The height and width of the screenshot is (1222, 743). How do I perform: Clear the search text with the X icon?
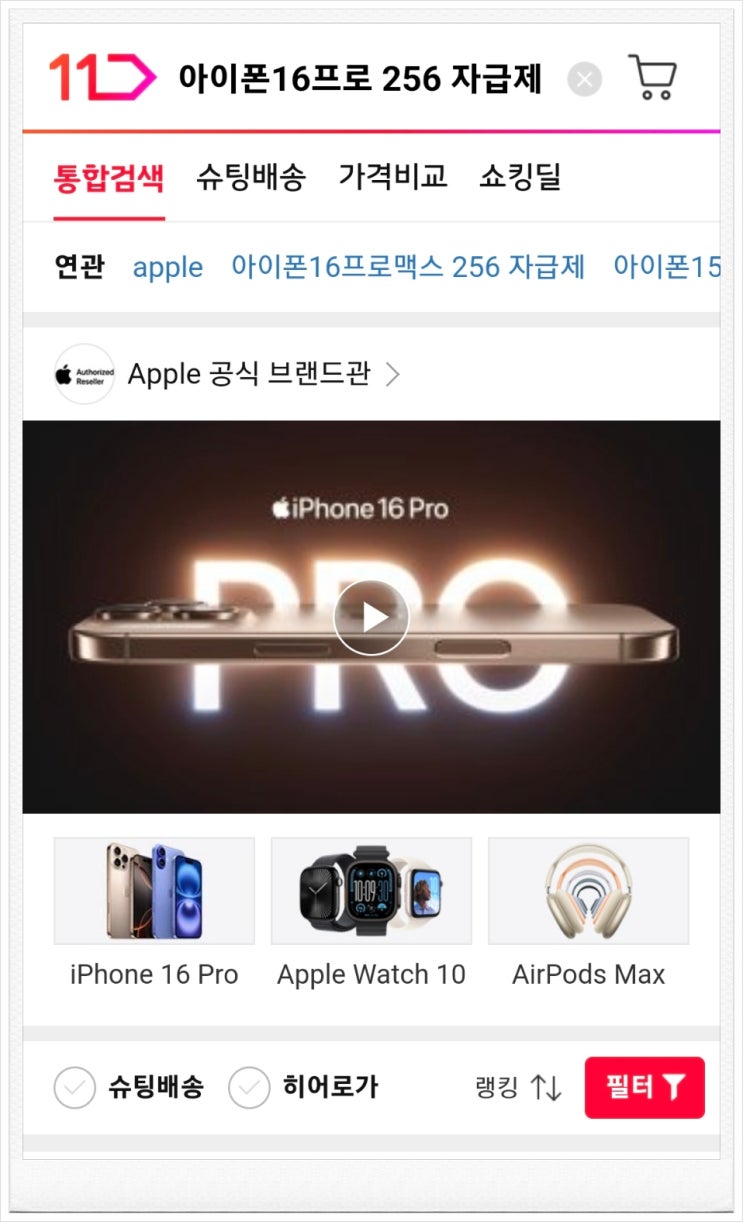click(585, 79)
